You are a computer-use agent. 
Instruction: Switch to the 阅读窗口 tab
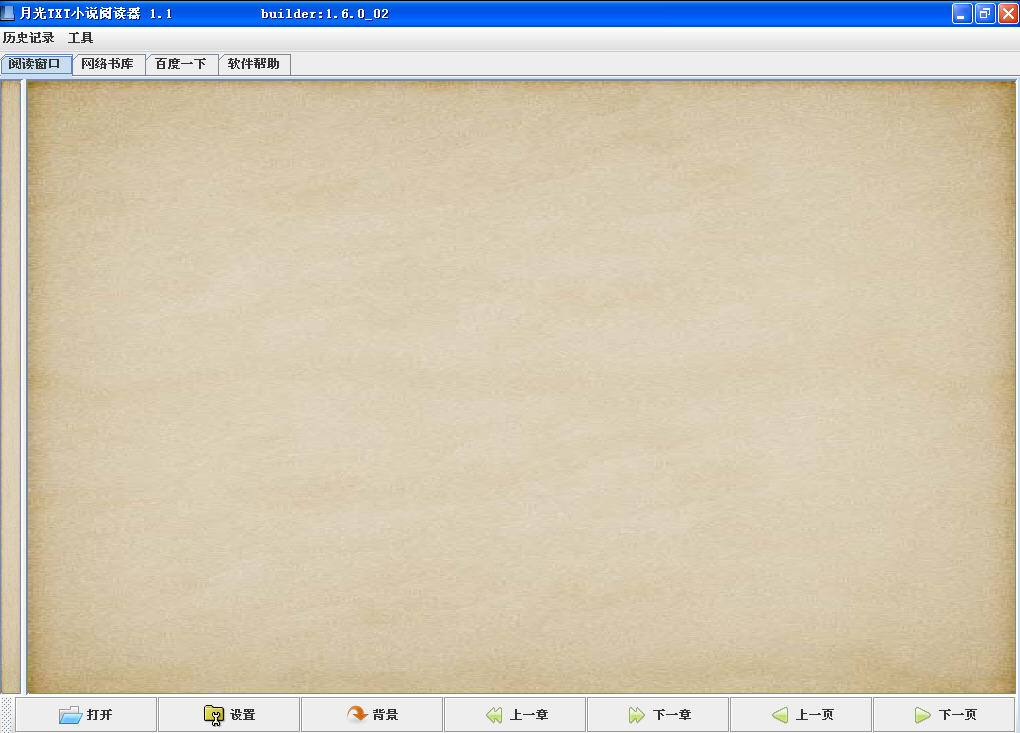(x=36, y=64)
